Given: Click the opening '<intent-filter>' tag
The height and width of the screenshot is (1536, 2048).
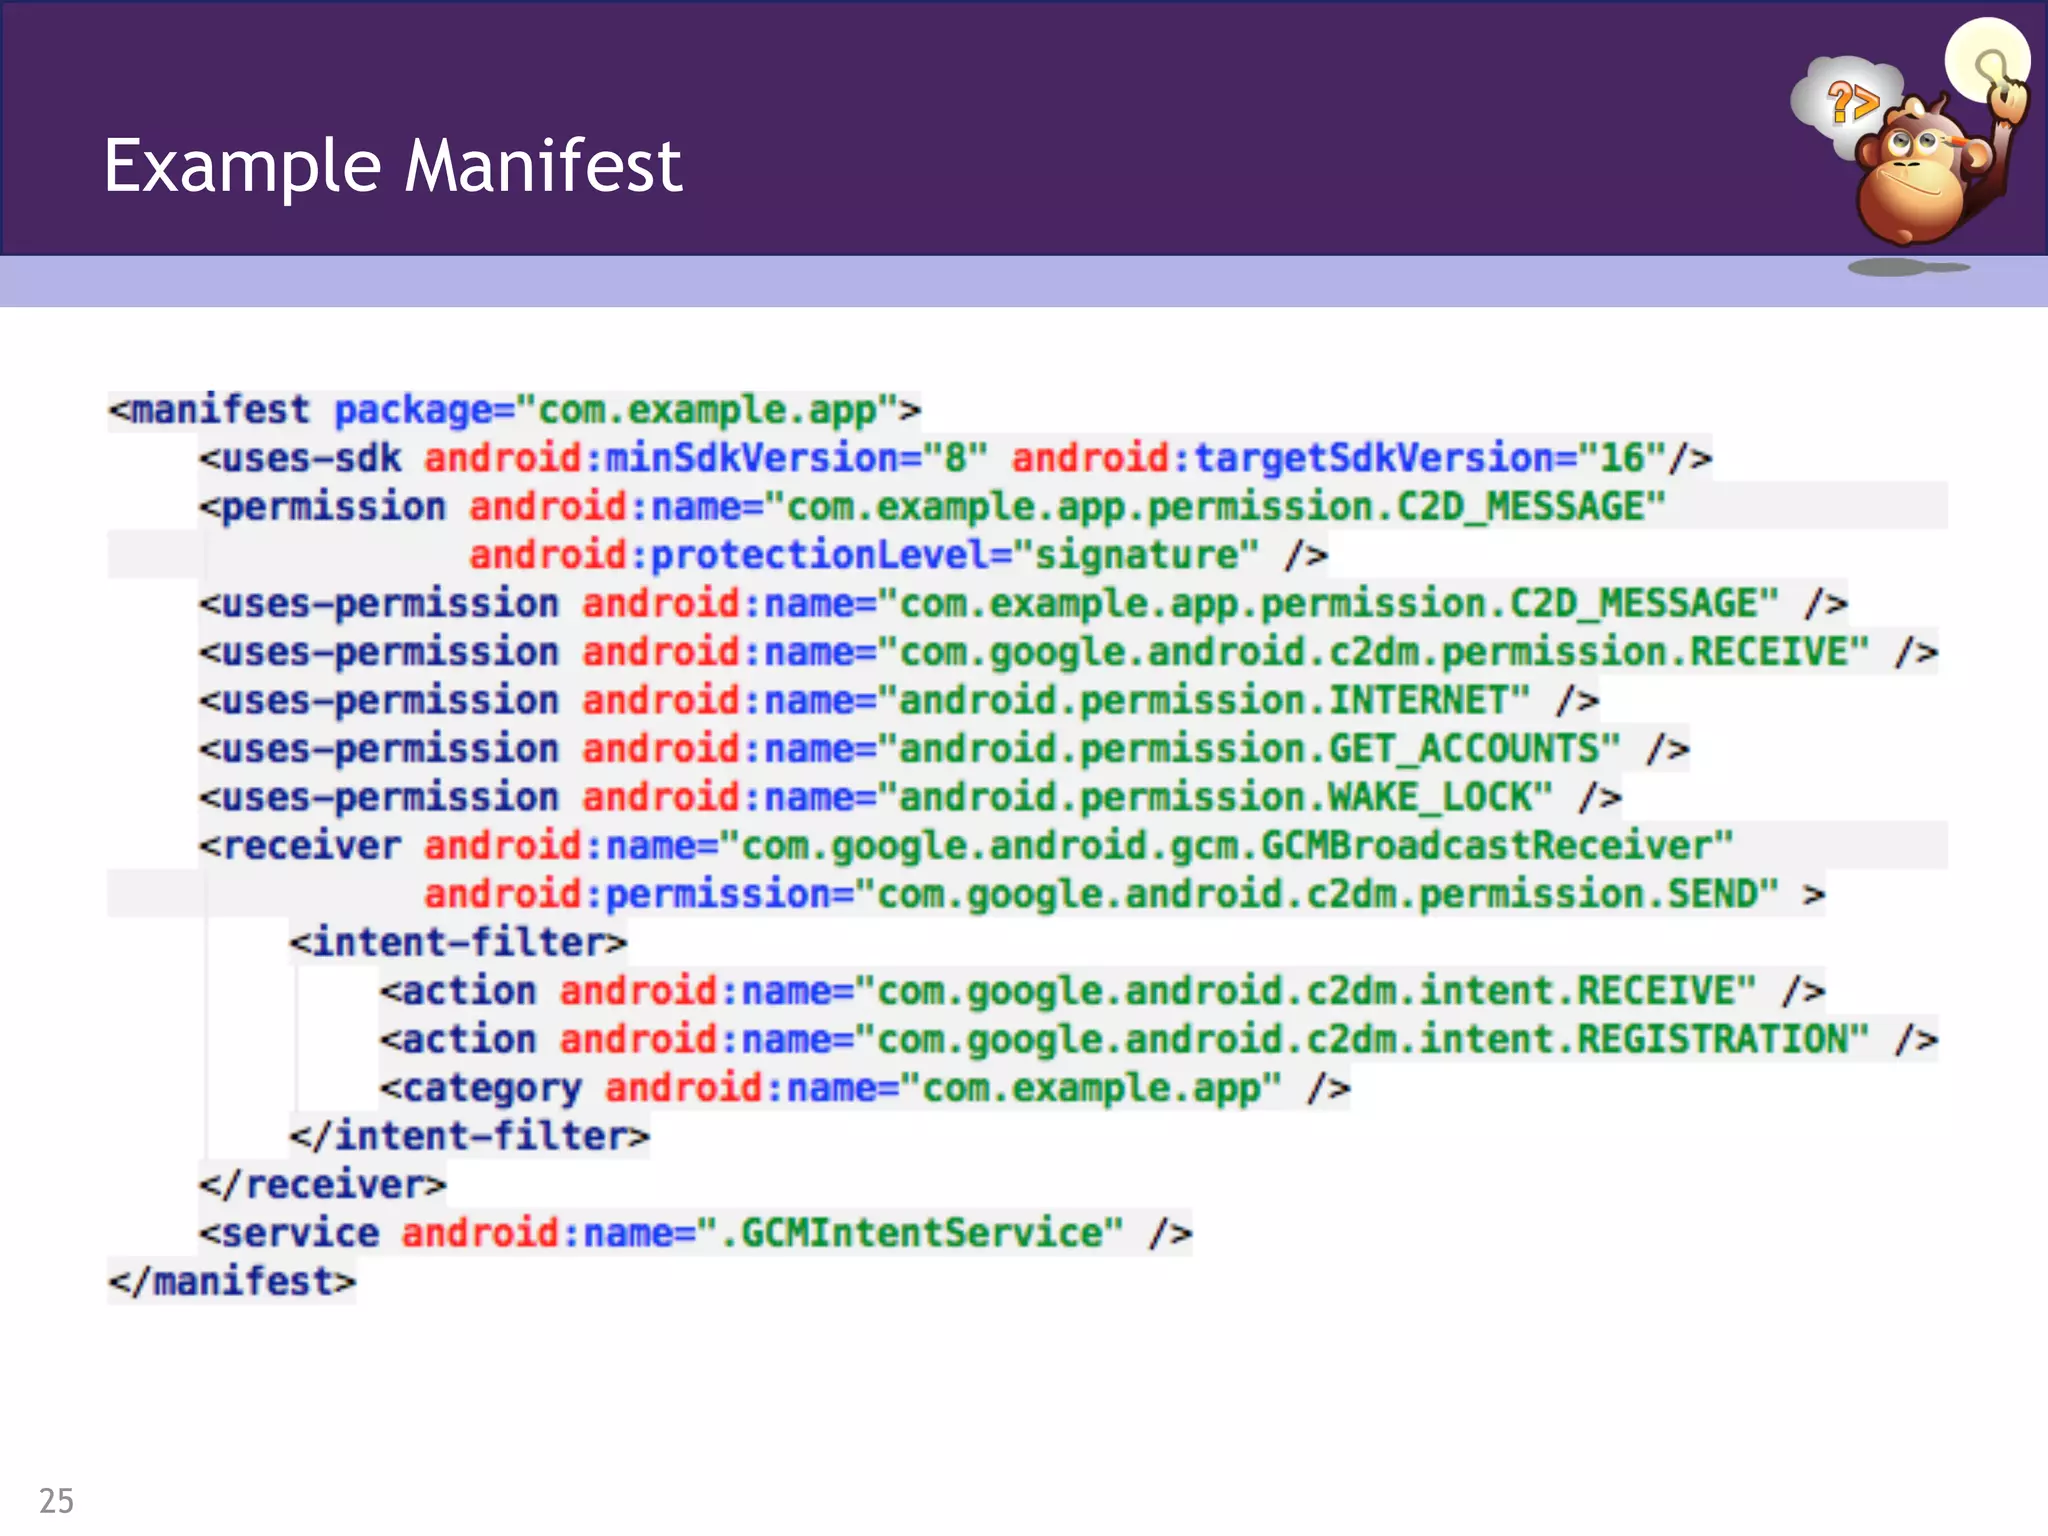Looking at the screenshot, I should tap(458, 942).
